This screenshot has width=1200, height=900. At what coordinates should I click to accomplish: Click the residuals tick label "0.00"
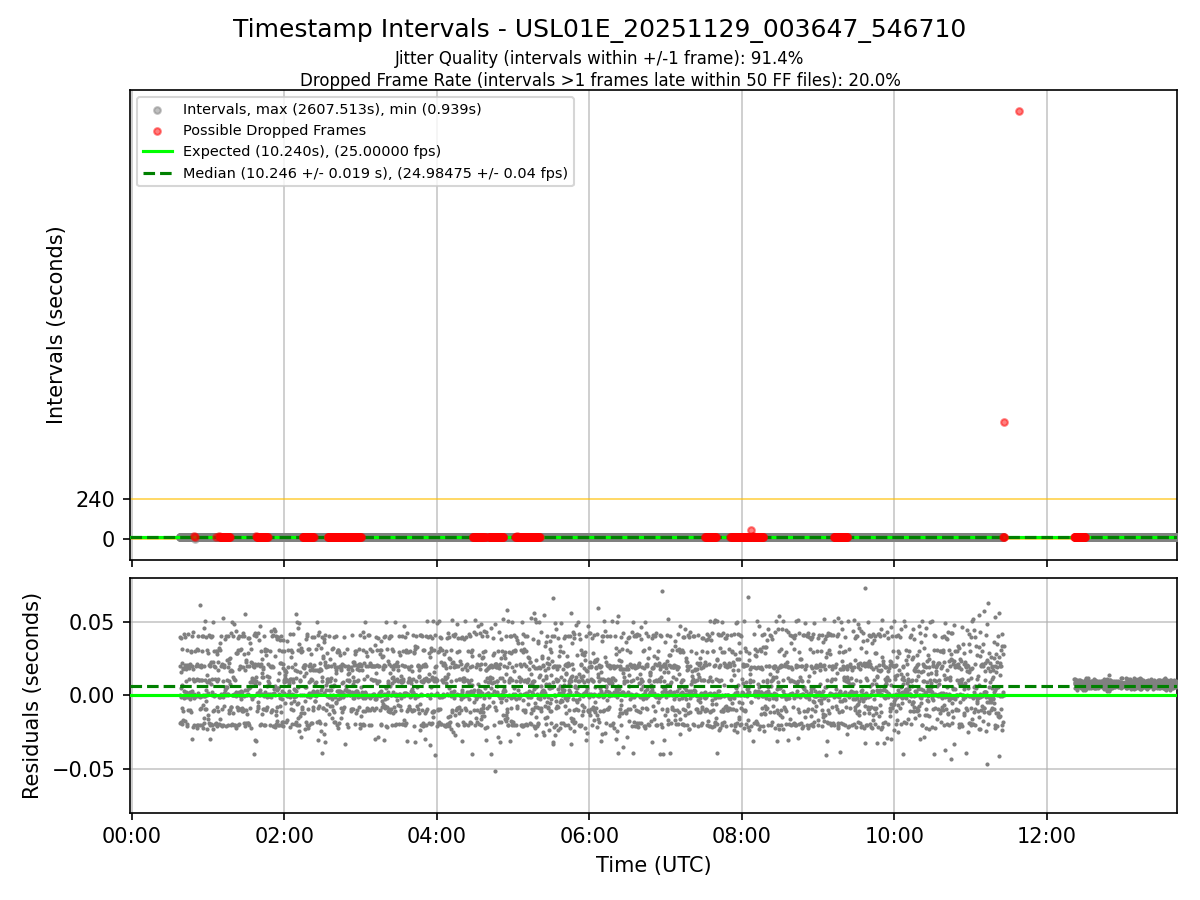[93, 696]
